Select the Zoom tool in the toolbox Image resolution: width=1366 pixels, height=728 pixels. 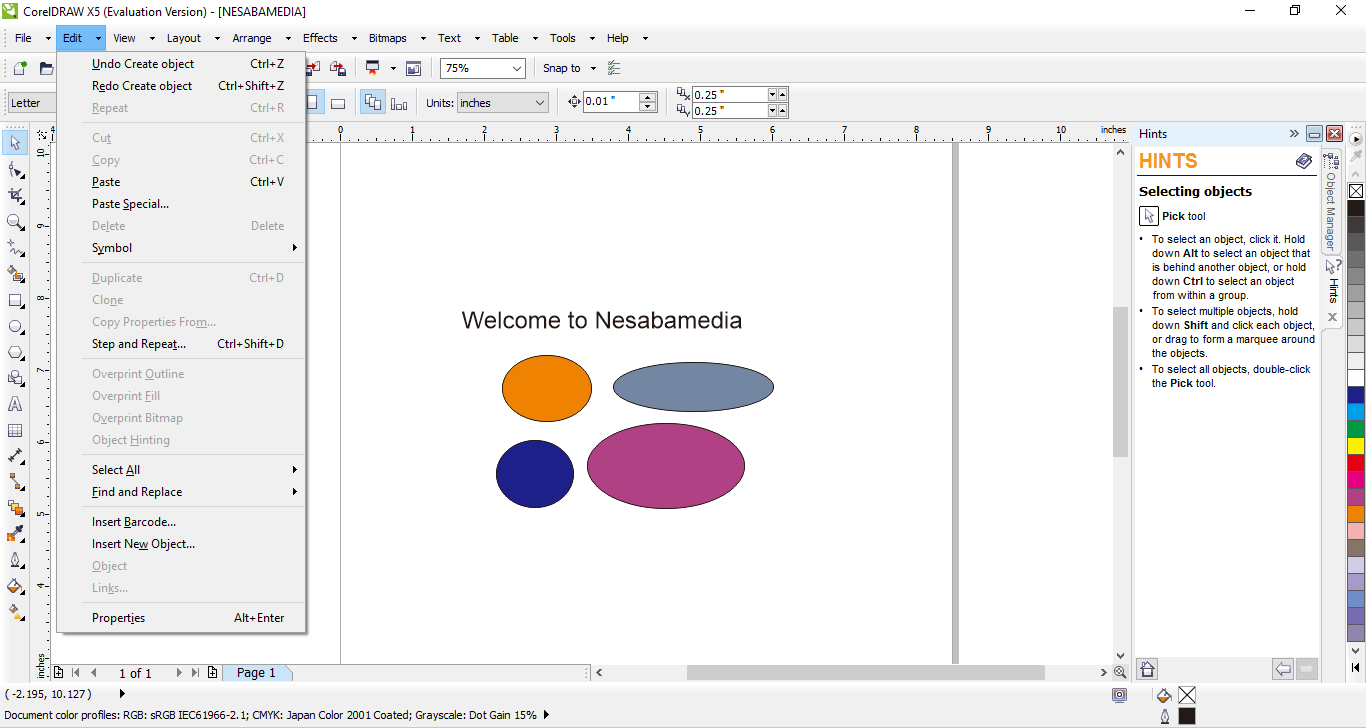pyautogui.click(x=15, y=222)
